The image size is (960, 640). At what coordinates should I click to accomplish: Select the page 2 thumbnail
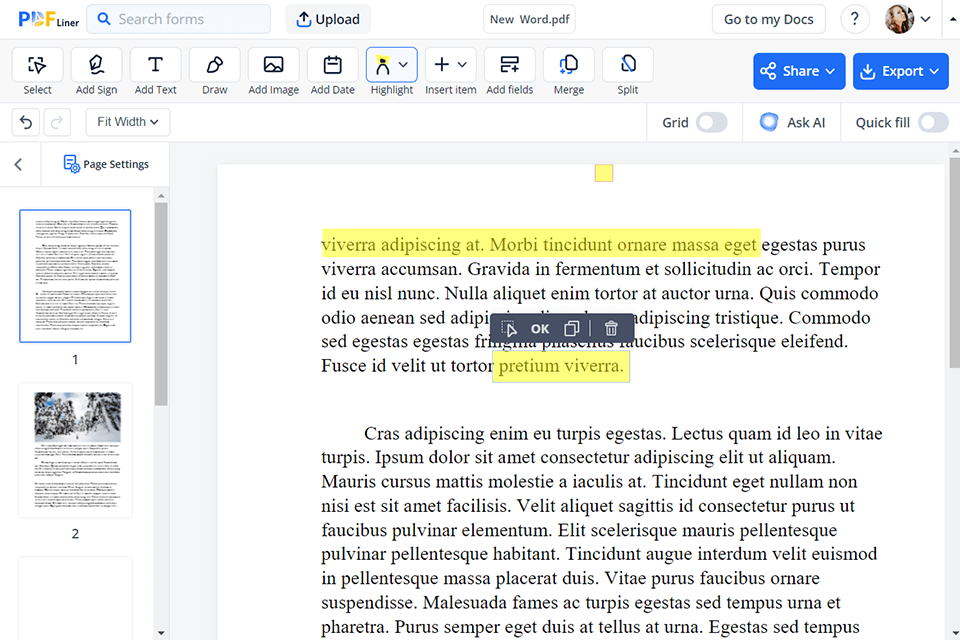[75, 450]
